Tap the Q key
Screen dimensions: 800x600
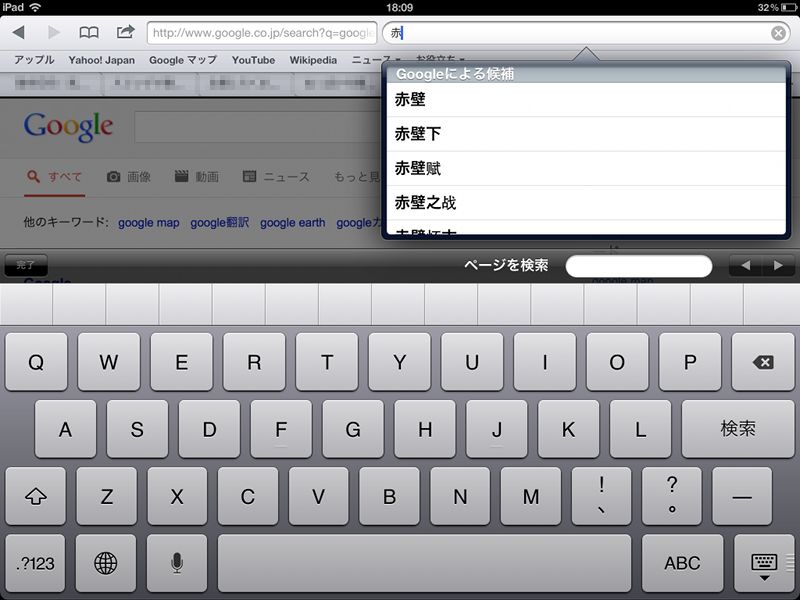pos(36,362)
